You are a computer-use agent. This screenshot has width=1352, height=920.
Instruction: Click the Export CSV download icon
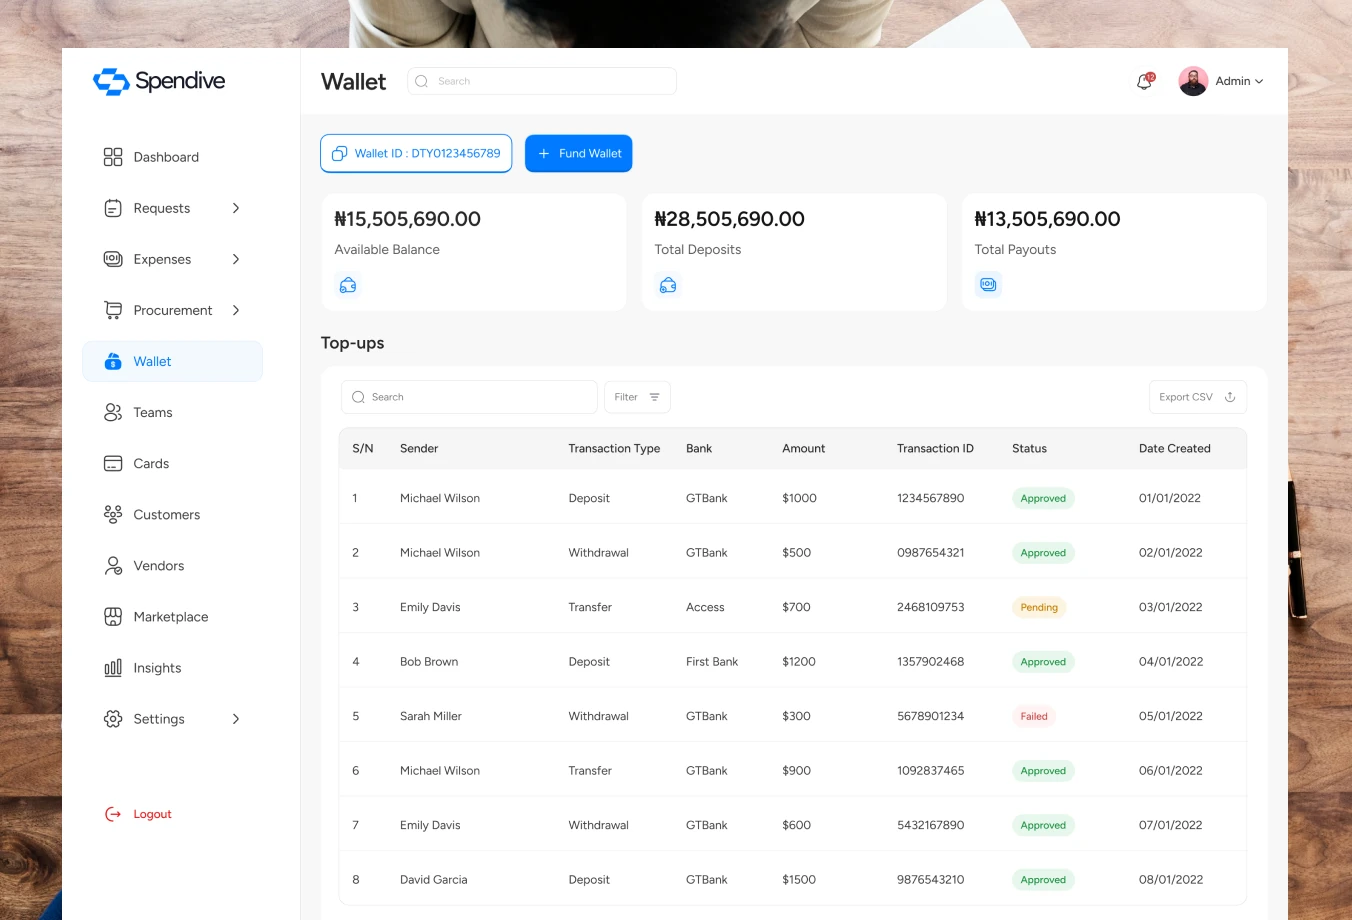(x=1230, y=397)
